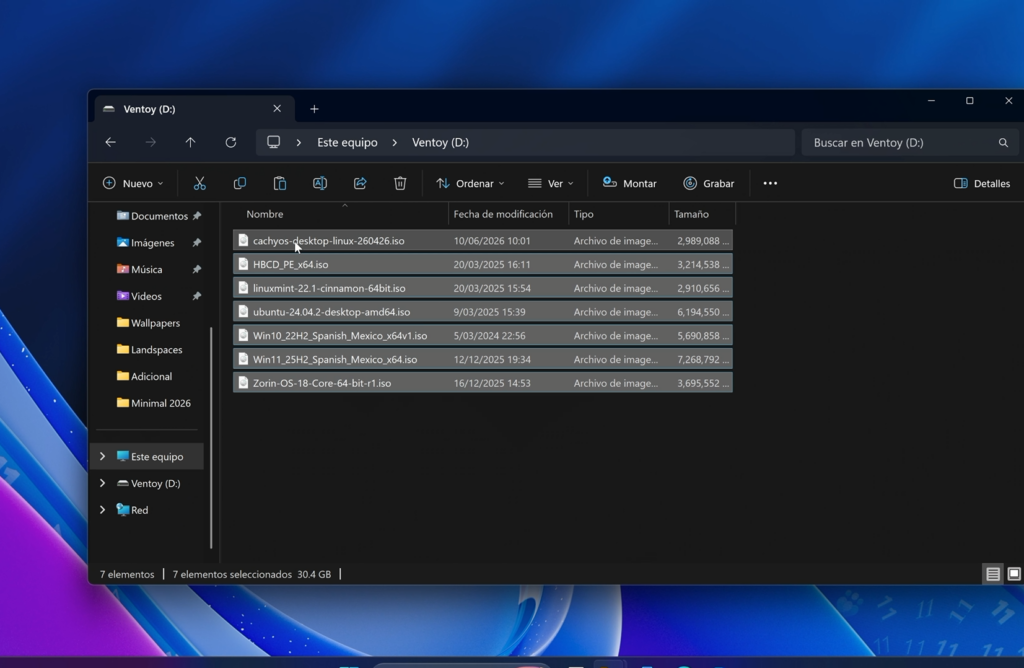1024x668 pixels.
Task: Unpin Música using its pin icon
Action: point(197,270)
